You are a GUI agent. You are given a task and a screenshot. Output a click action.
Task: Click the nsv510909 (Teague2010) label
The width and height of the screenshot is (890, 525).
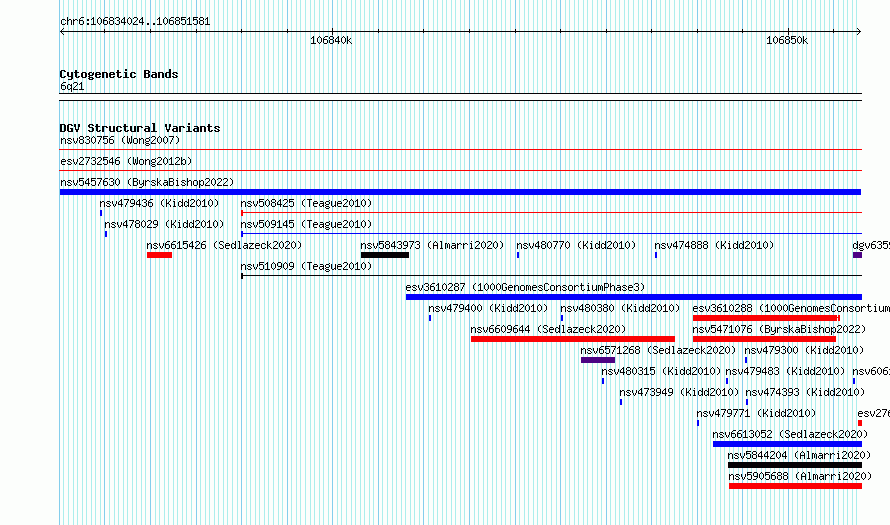306,266
